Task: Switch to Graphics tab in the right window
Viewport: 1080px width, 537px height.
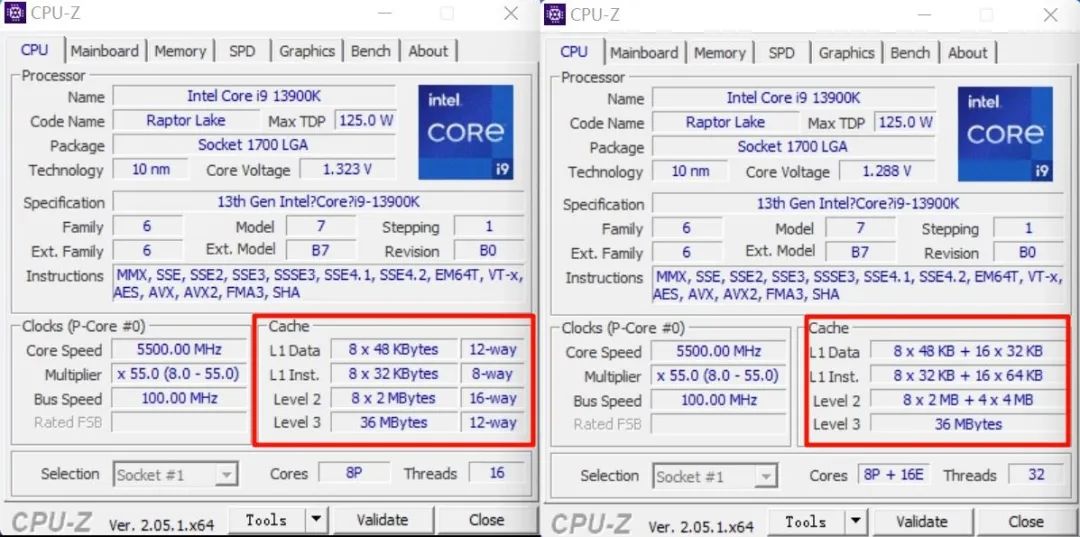Action: pyautogui.click(x=846, y=53)
